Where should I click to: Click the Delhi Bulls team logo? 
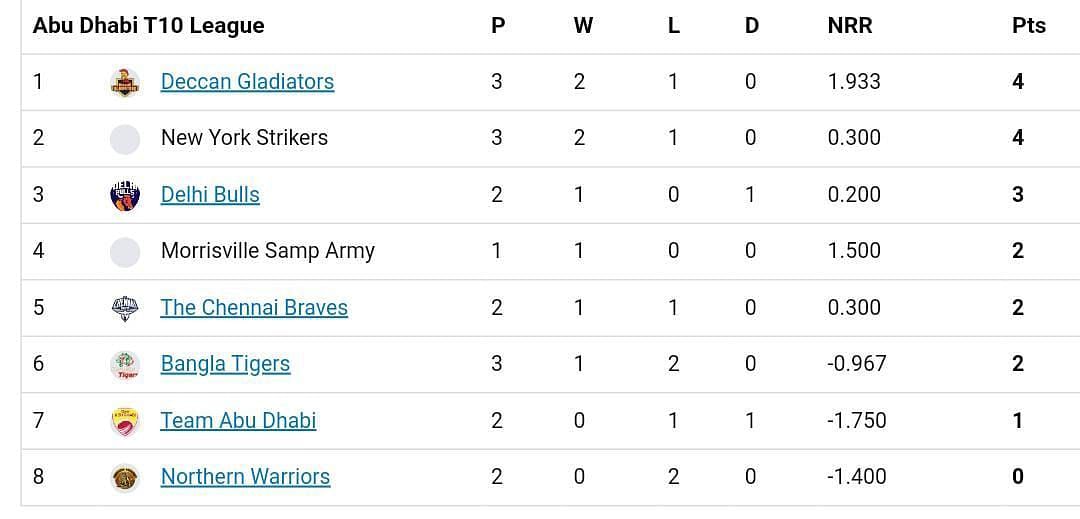(x=125, y=195)
